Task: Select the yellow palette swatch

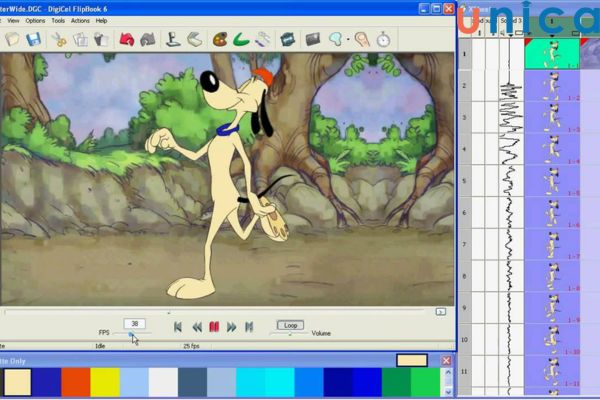Action: [x=105, y=382]
